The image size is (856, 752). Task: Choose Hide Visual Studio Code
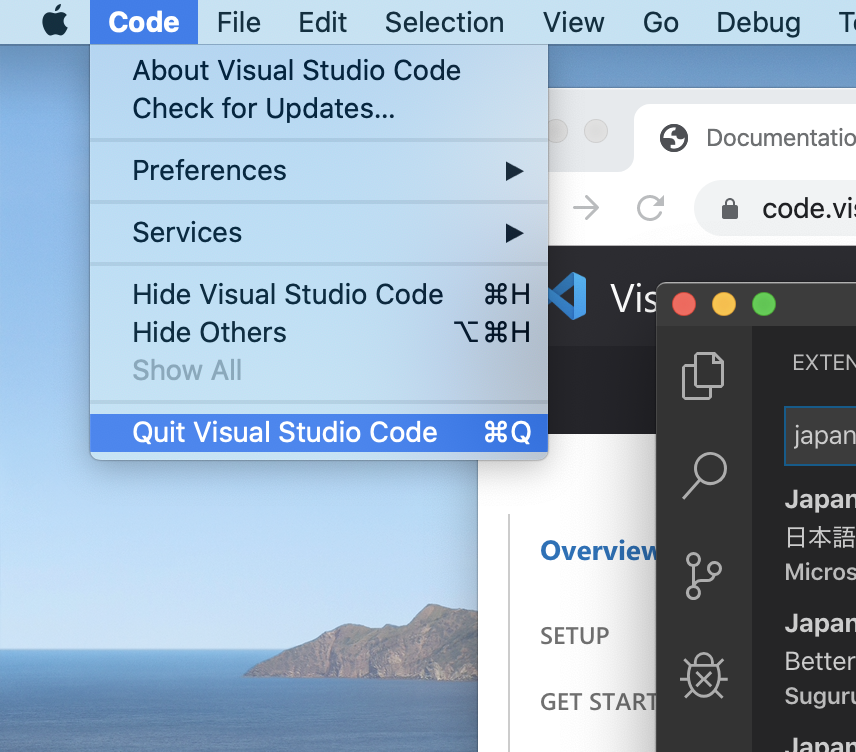coord(288,295)
